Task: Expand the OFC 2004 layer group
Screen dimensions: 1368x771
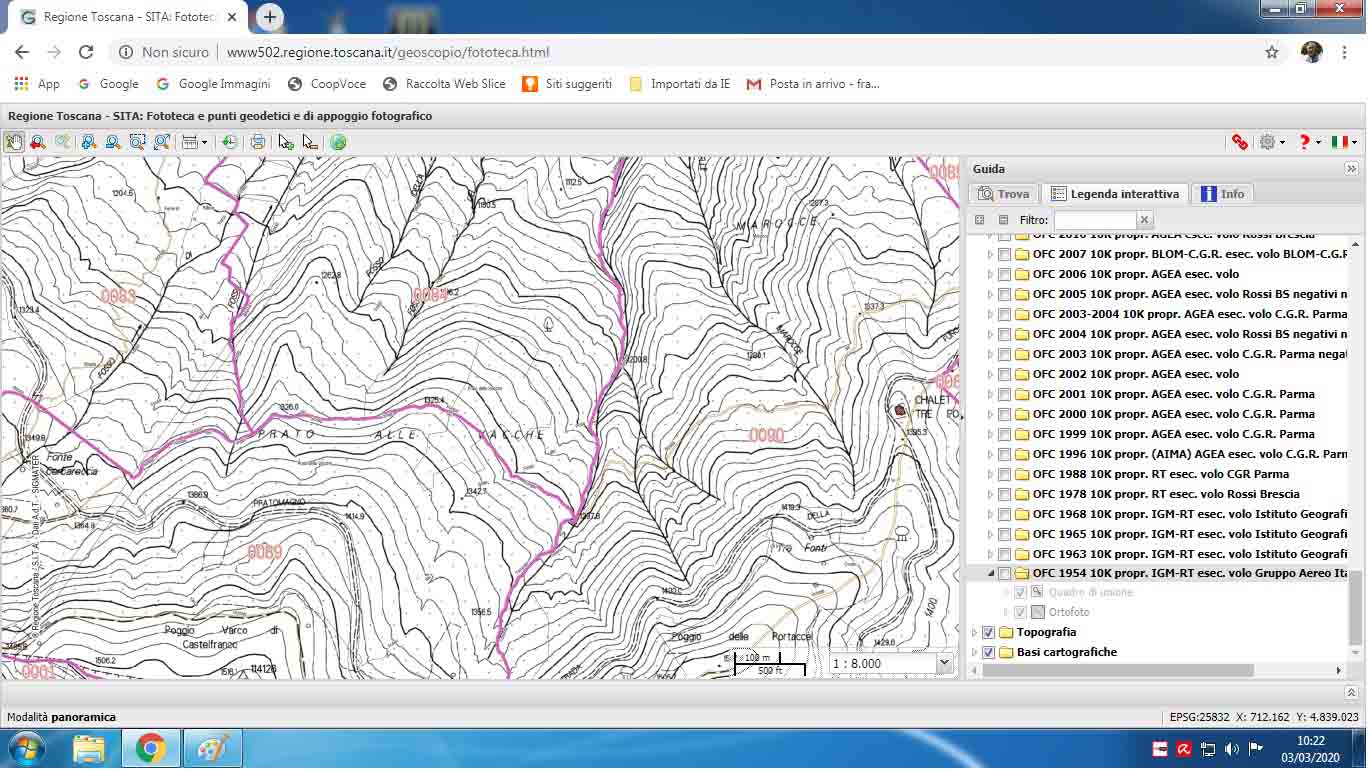Action: pos(991,334)
